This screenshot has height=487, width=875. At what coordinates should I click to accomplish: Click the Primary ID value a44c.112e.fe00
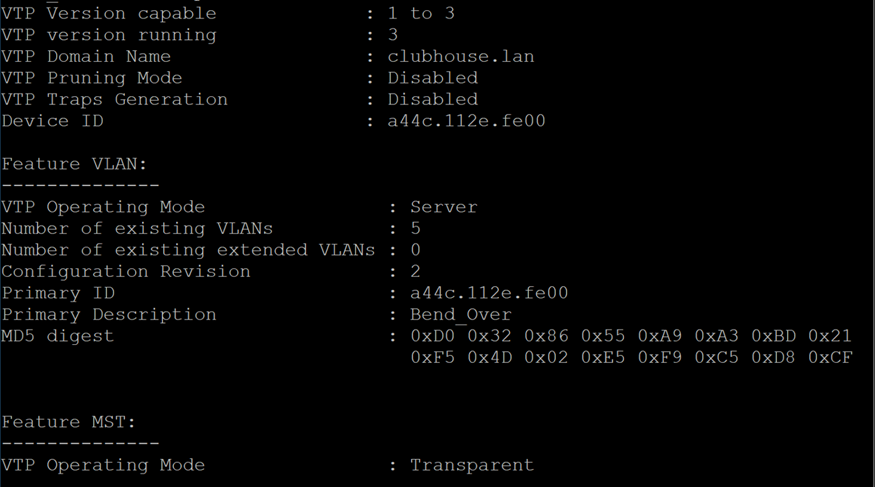click(x=489, y=293)
